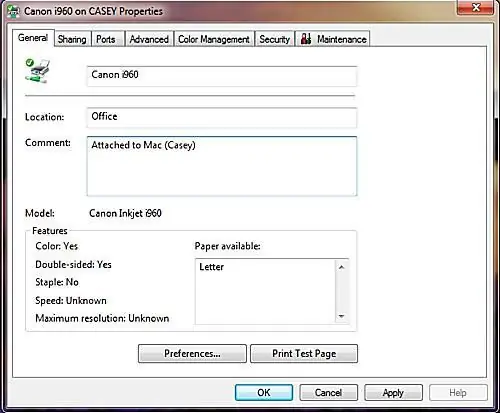Click inside the Comment text box

pos(222,166)
